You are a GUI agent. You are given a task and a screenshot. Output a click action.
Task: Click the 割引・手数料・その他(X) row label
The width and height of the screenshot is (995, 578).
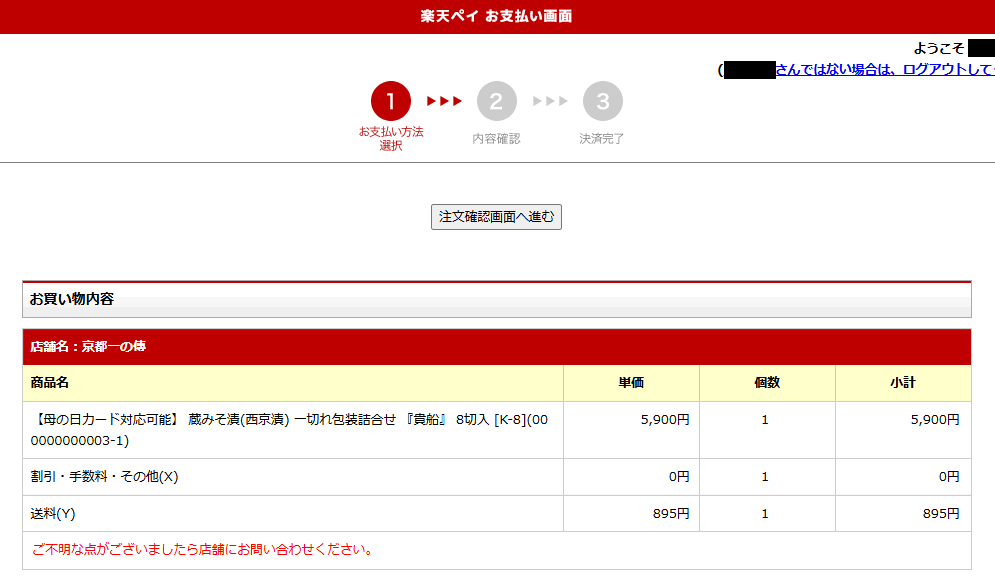[105, 477]
